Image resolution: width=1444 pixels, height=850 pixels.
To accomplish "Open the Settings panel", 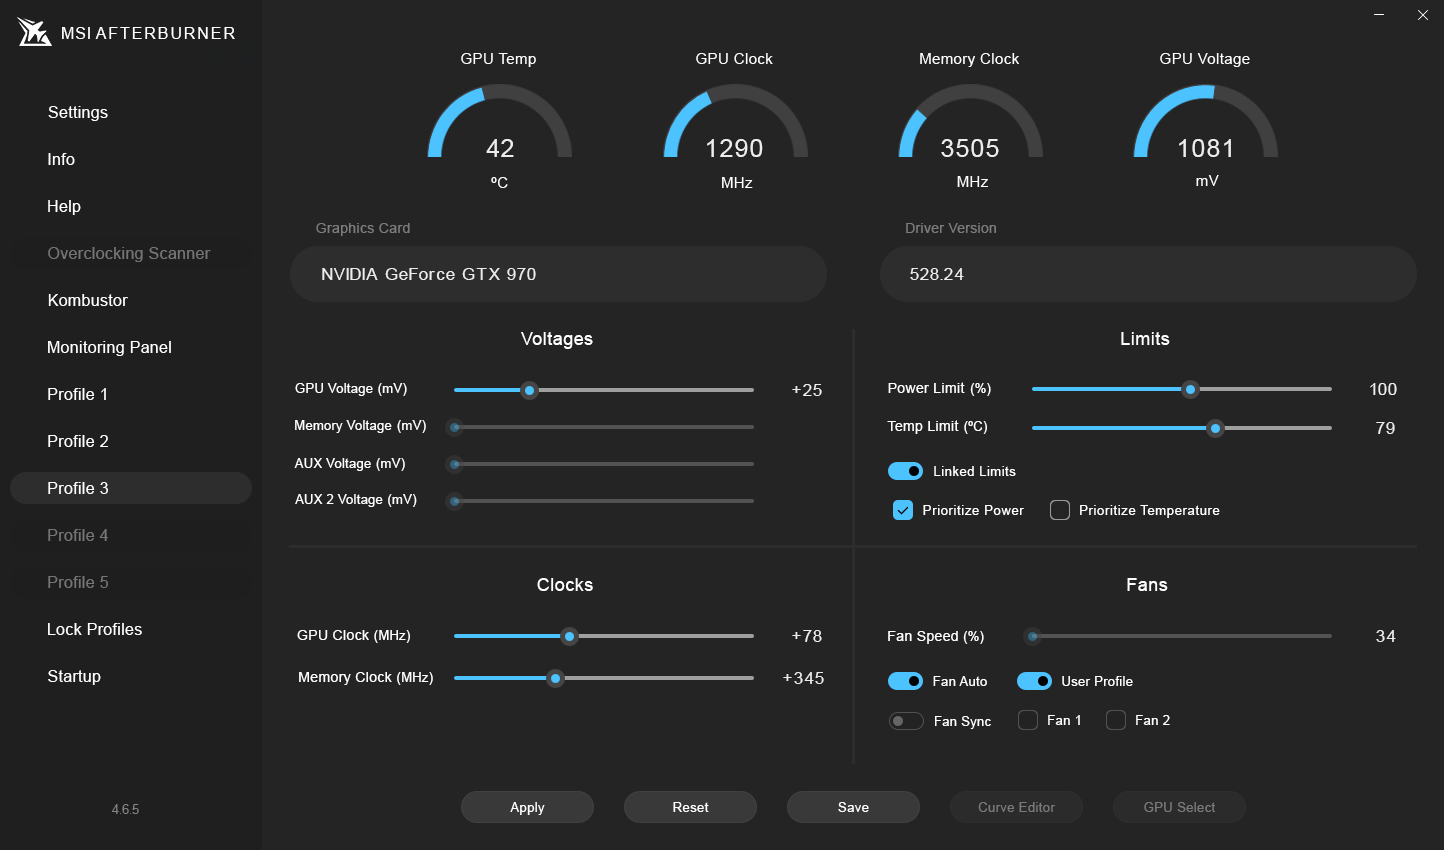I will (77, 112).
